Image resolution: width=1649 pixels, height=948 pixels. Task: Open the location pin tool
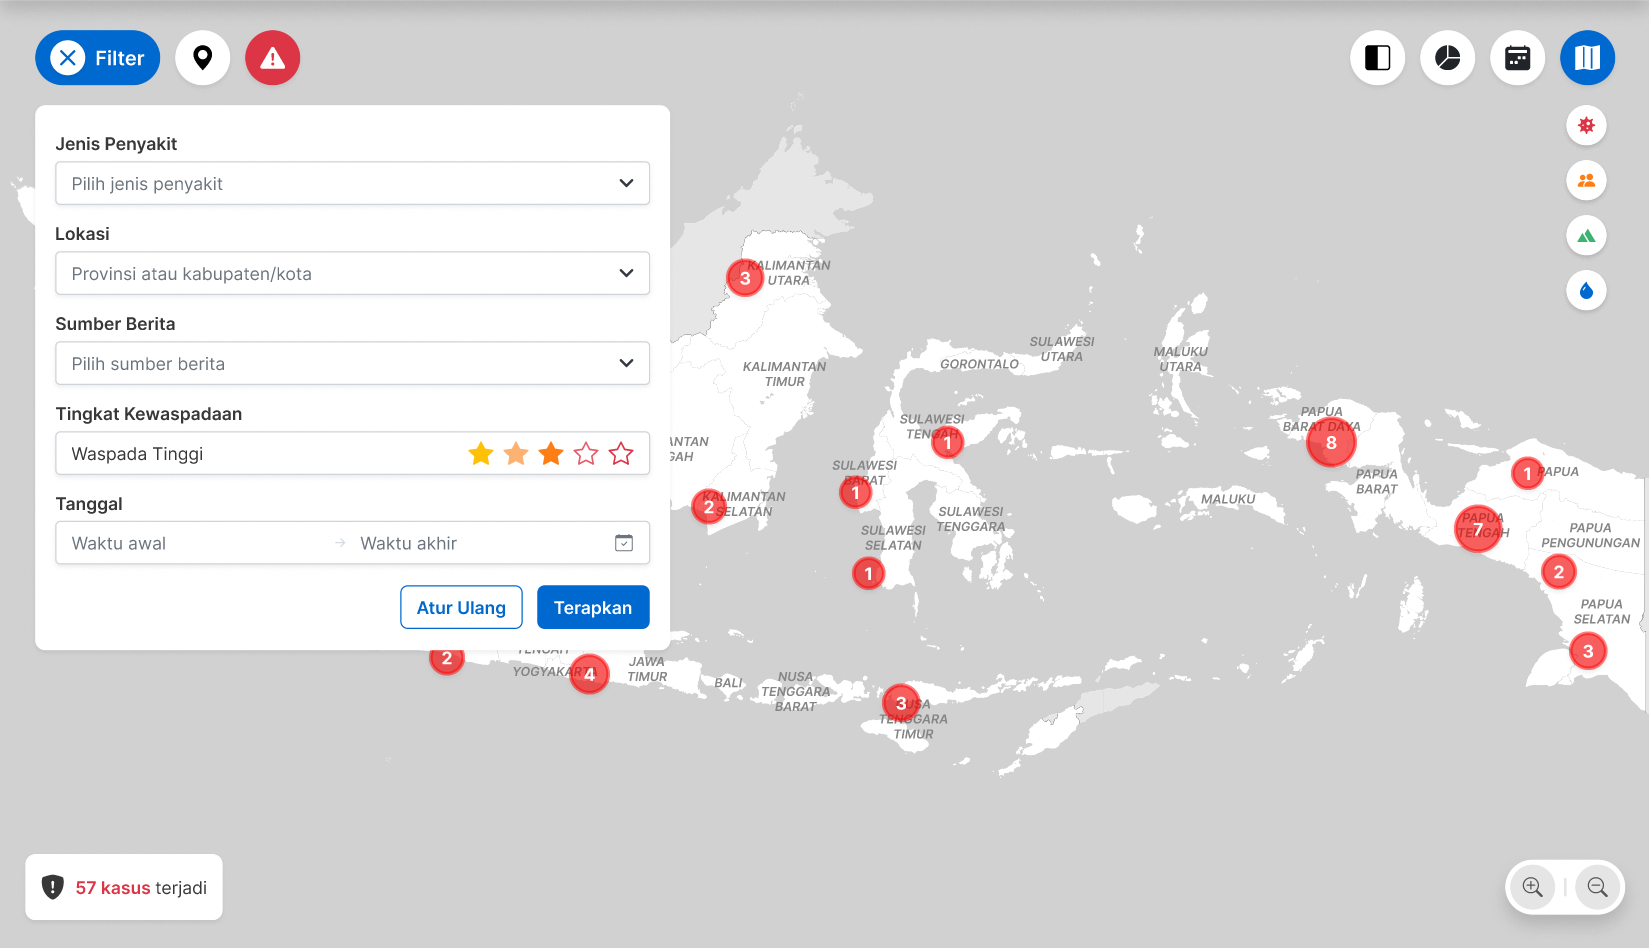203,58
